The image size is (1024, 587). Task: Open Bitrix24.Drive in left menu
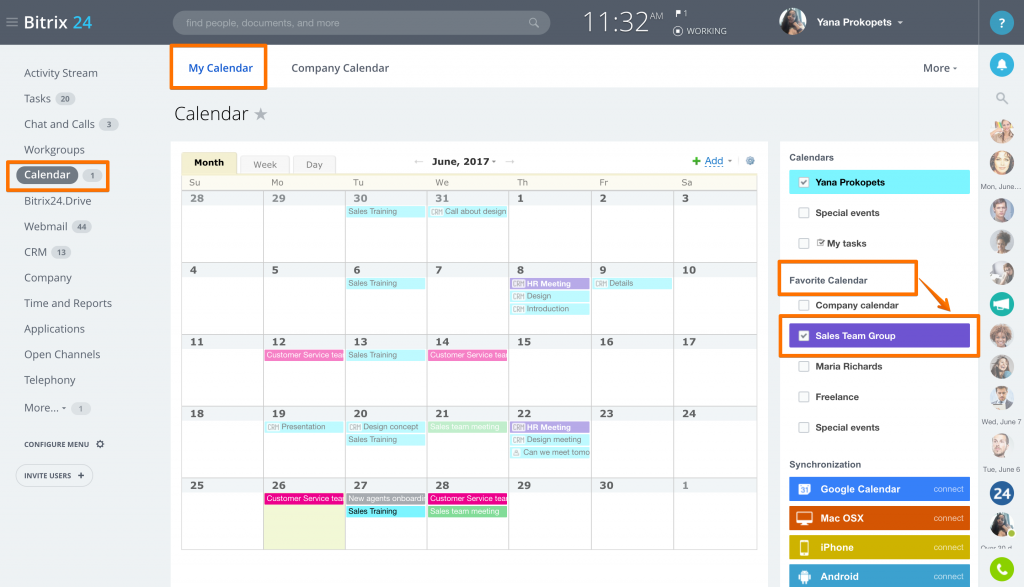pos(57,201)
